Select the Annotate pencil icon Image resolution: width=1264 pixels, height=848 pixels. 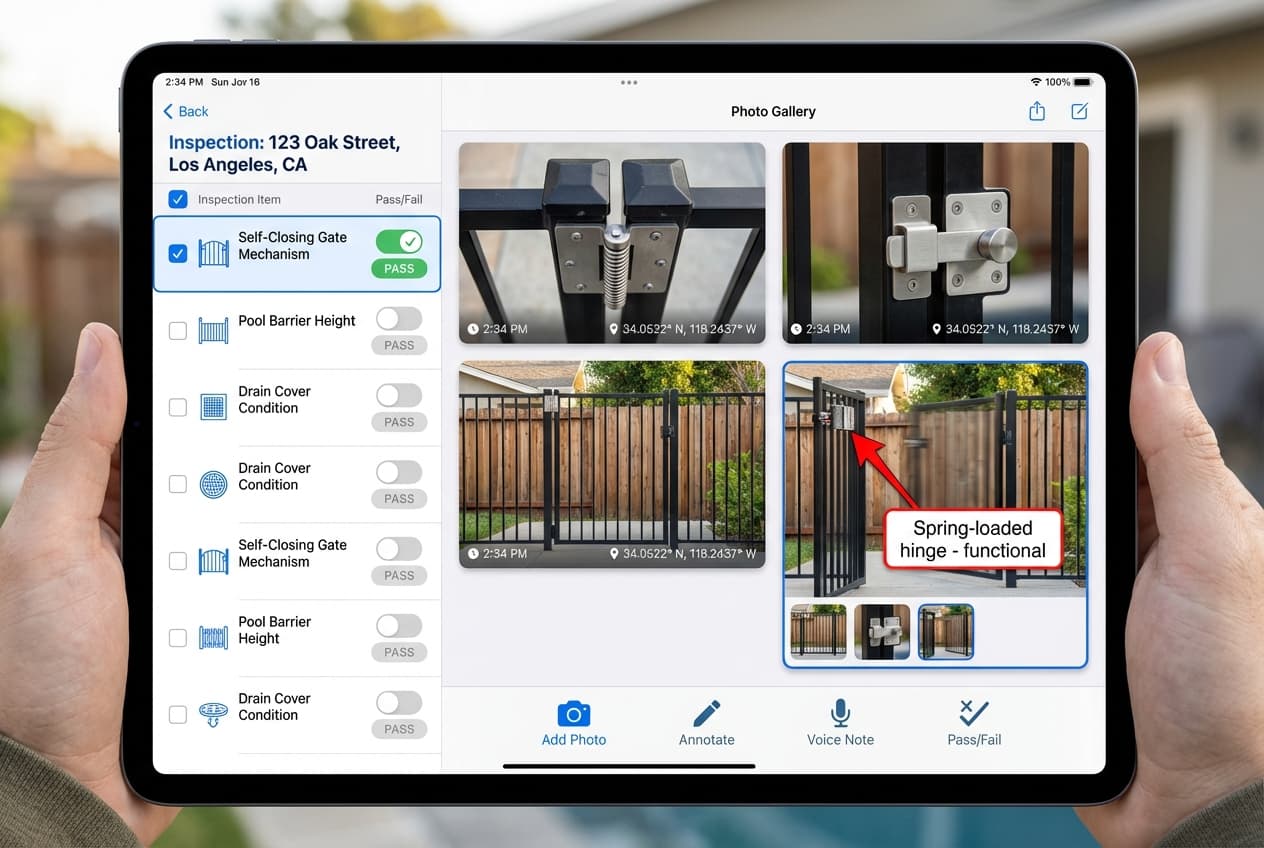pyautogui.click(x=706, y=714)
